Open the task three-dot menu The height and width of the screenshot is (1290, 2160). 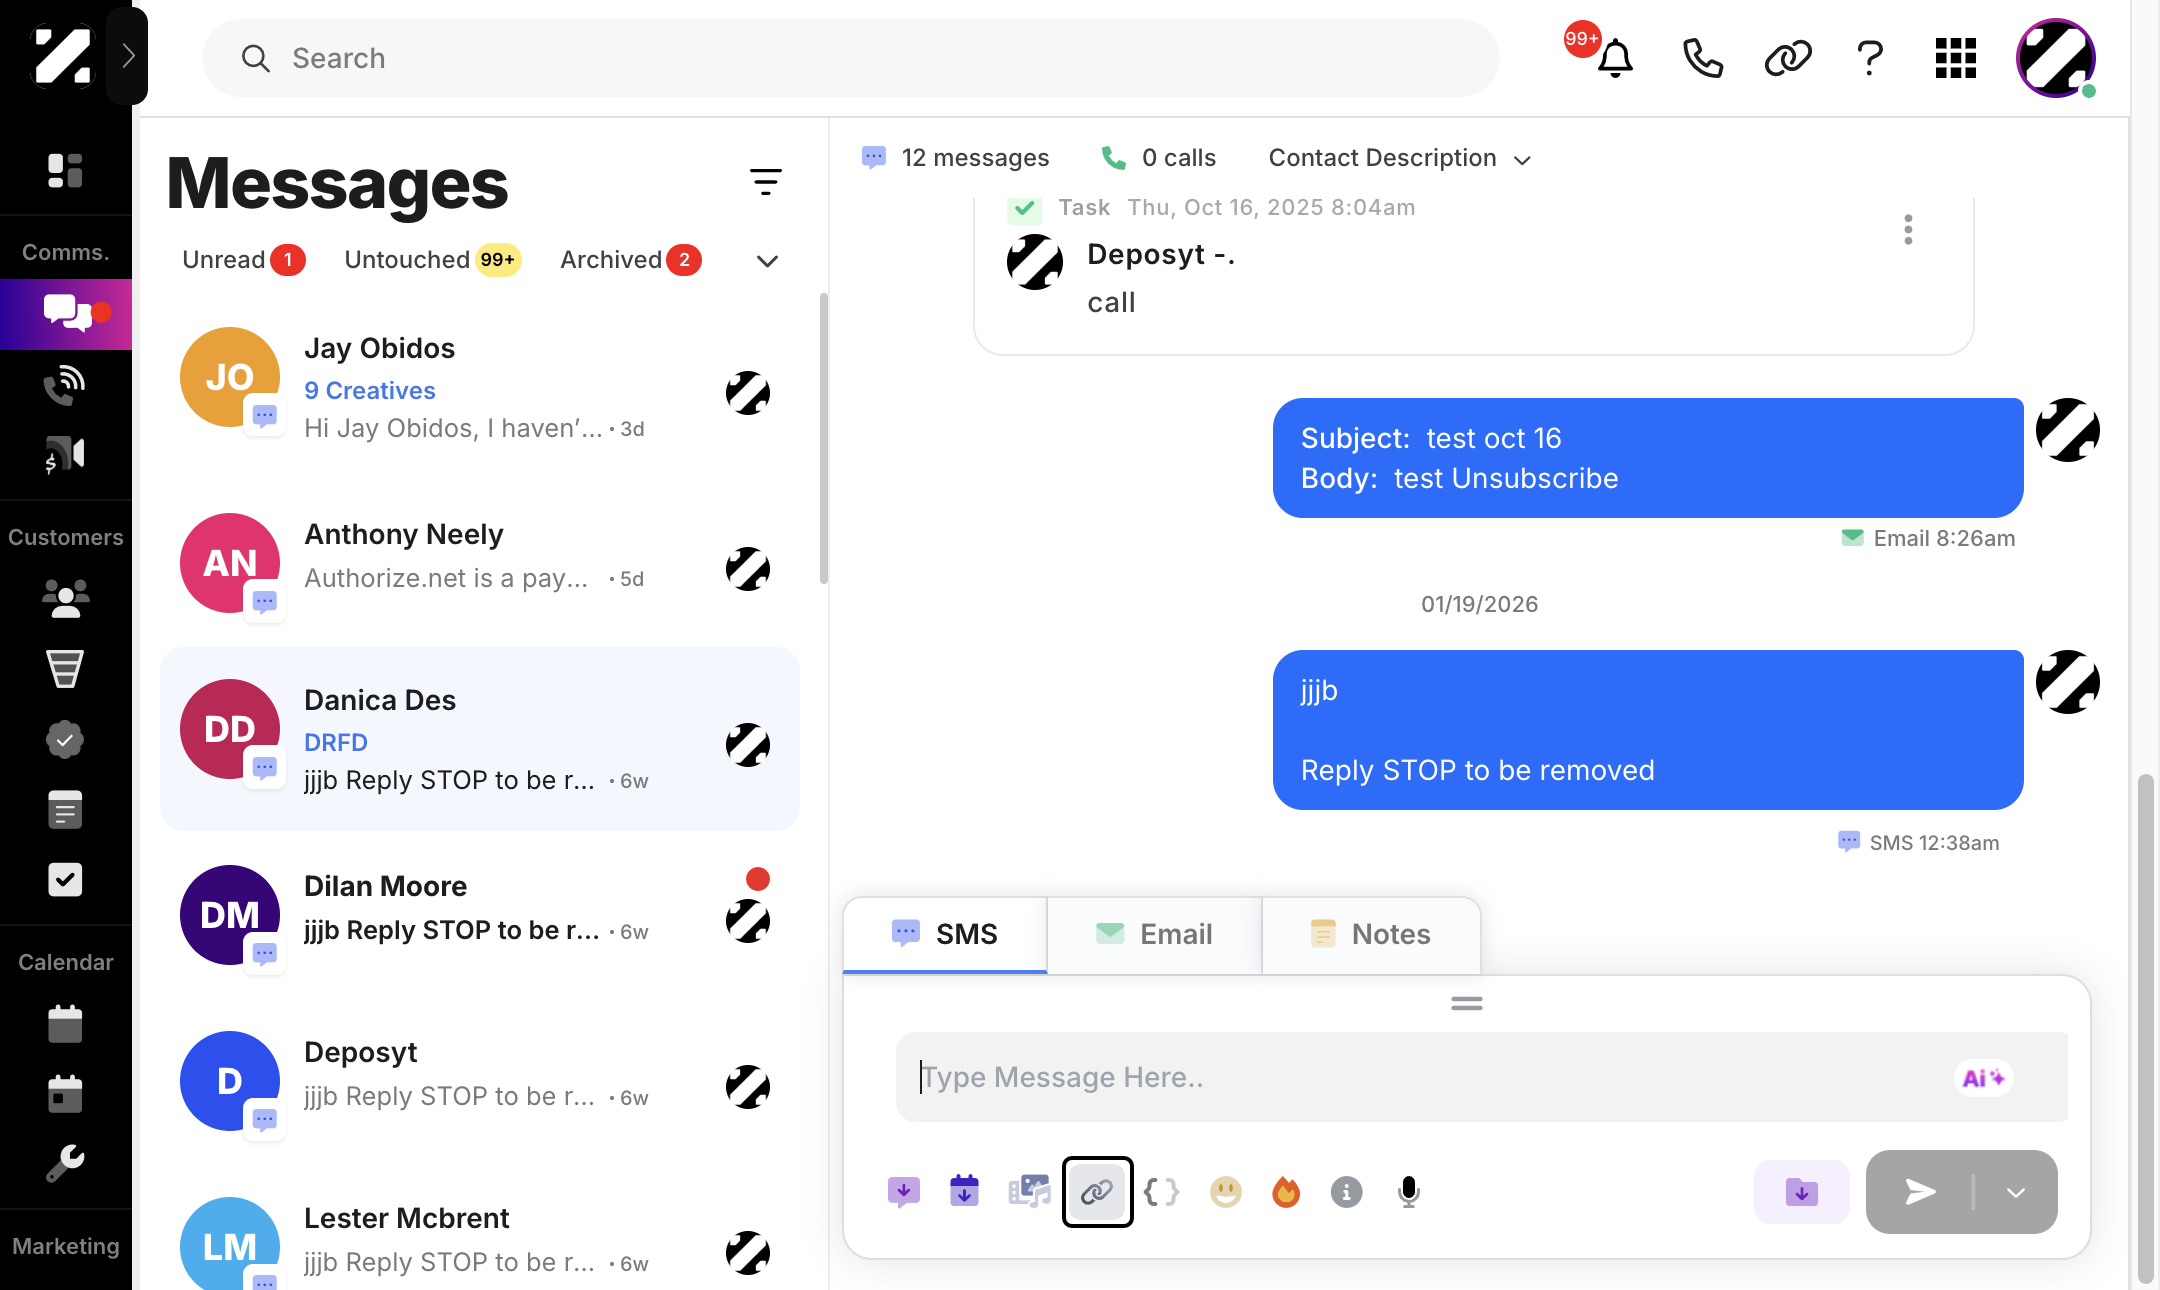click(1908, 229)
